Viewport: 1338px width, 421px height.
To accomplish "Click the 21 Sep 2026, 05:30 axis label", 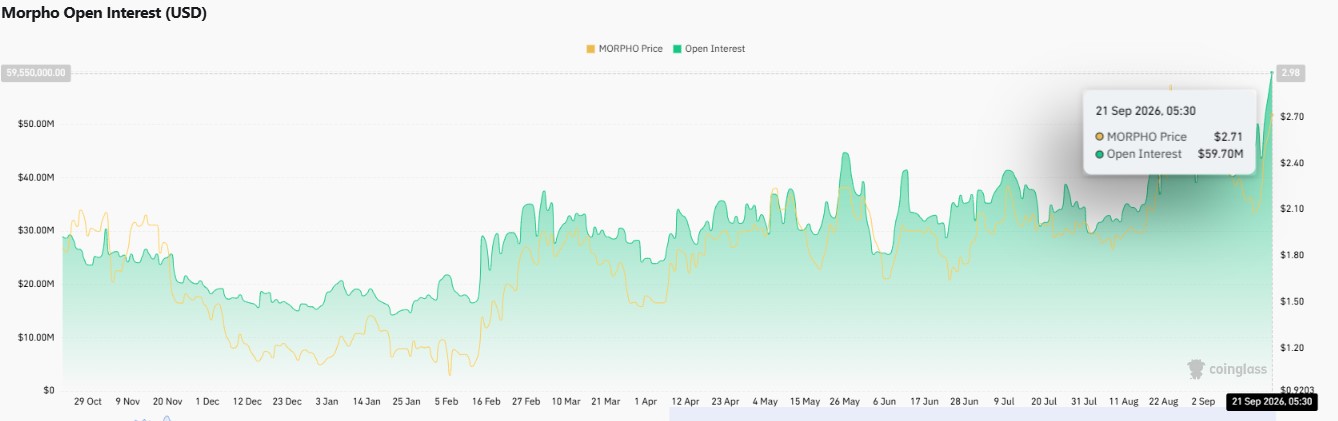I will point(1270,401).
